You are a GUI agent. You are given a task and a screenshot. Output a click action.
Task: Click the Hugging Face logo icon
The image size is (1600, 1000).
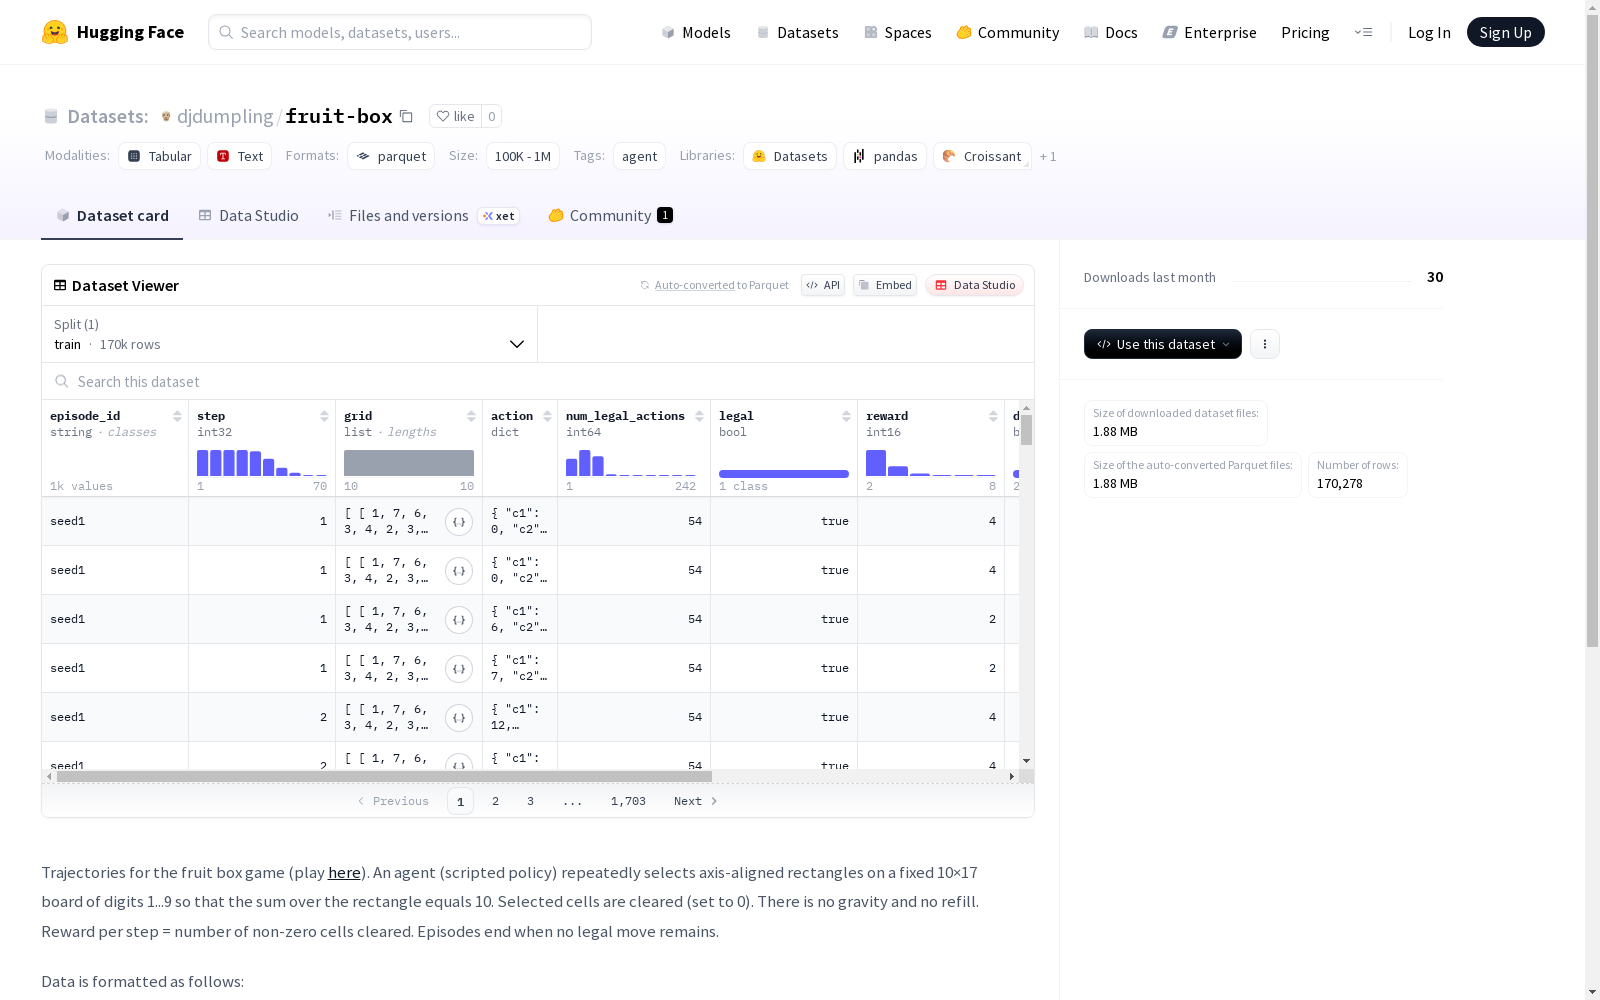(x=55, y=32)
